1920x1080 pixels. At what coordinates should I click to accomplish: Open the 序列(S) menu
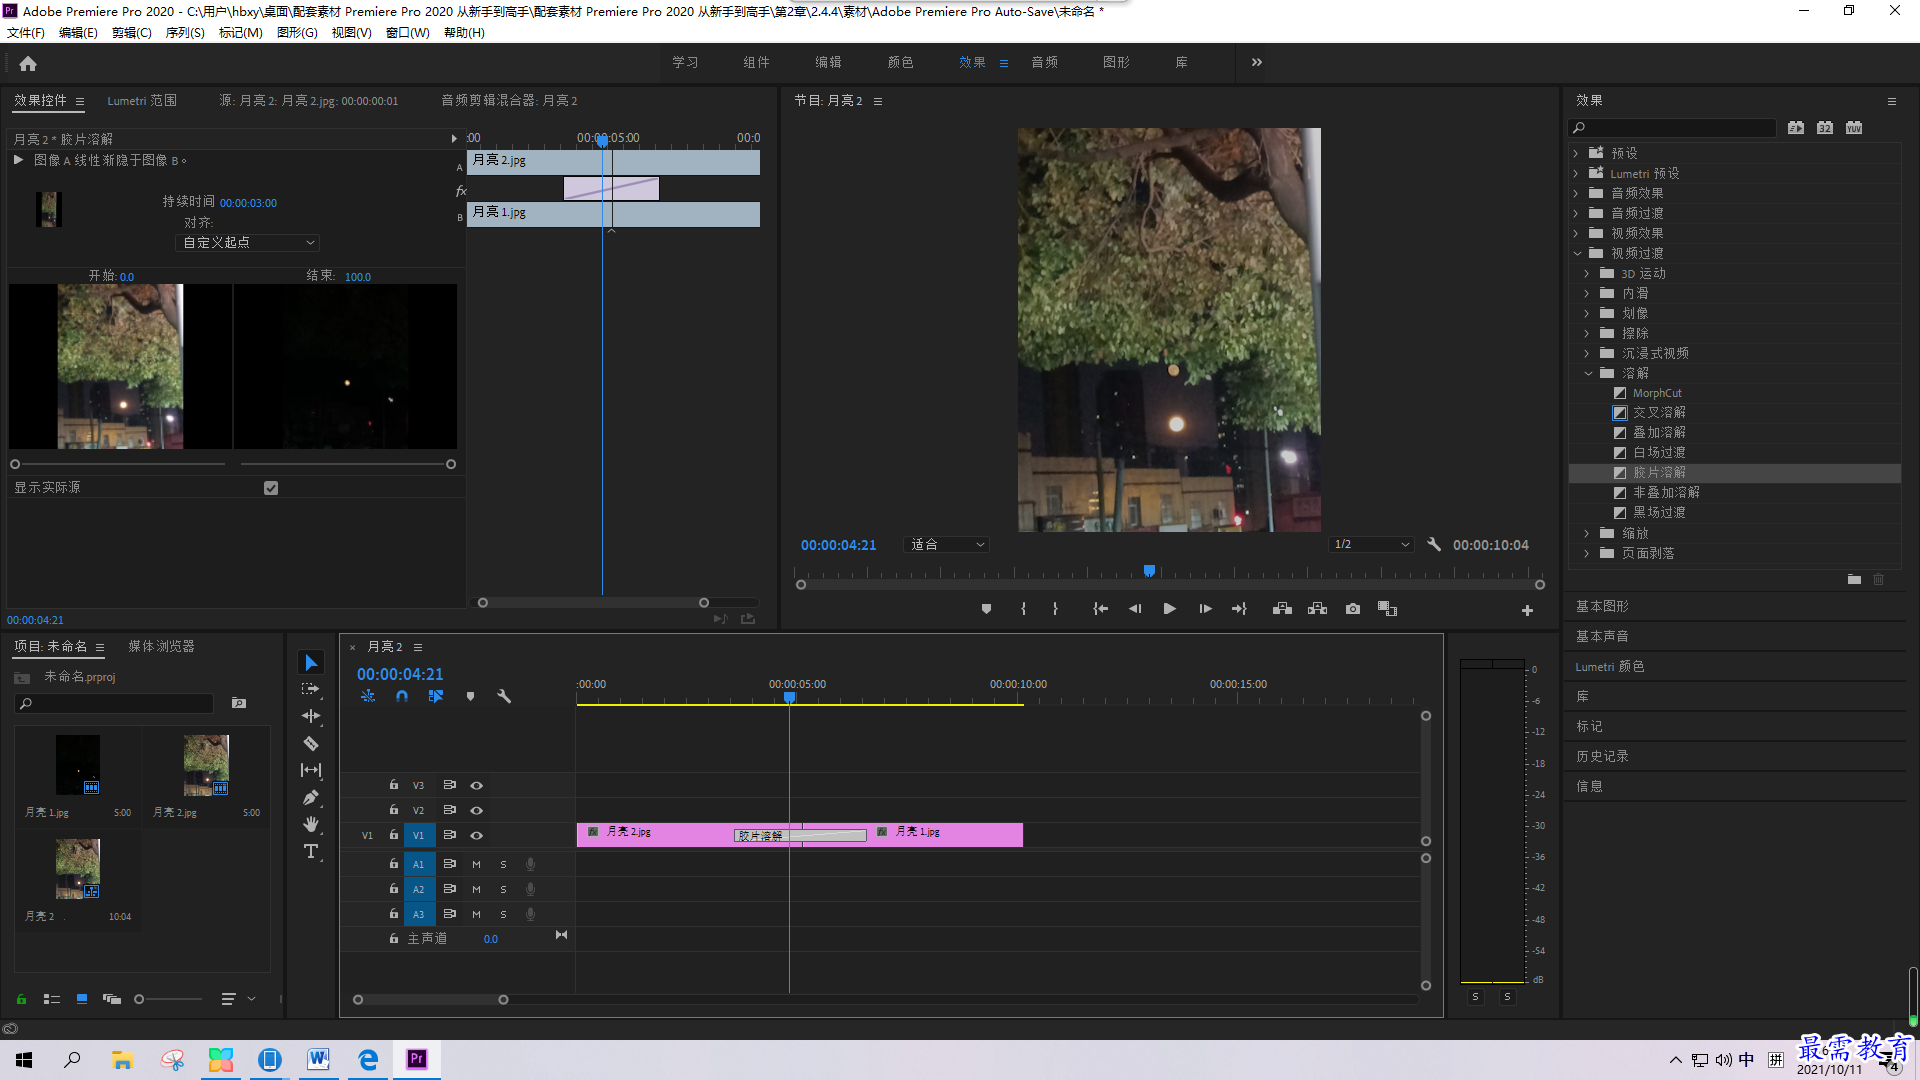point(185,33)
